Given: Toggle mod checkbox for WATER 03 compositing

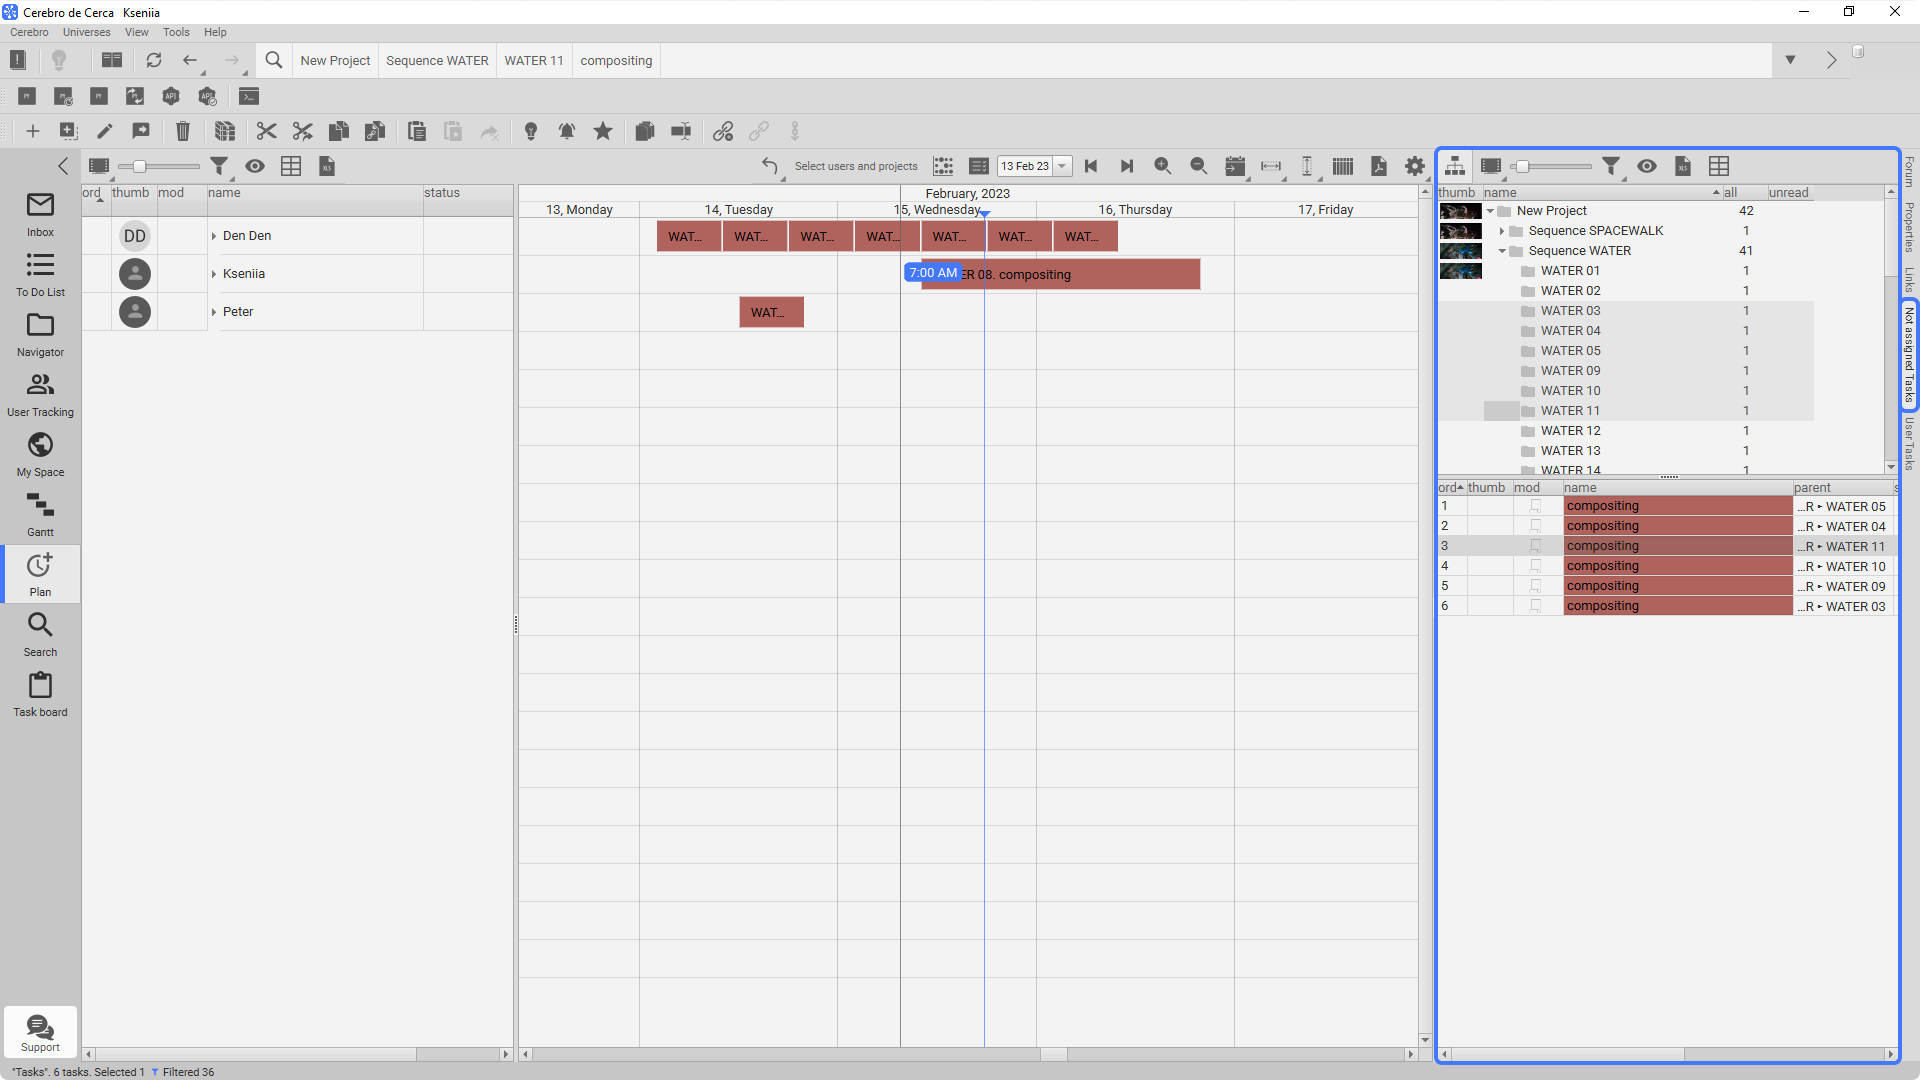Looking at the screenshot, I should (1535, 606).
